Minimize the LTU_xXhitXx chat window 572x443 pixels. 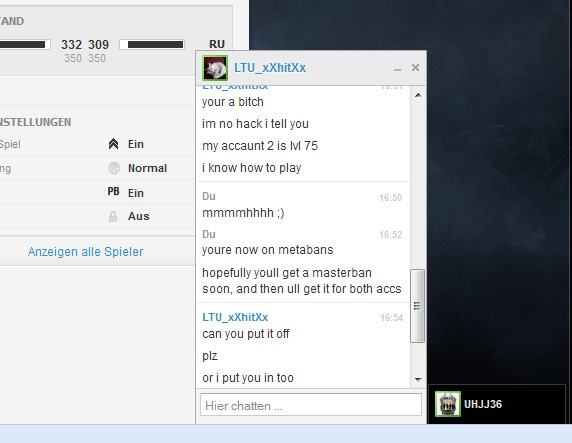tap(397, 68)
